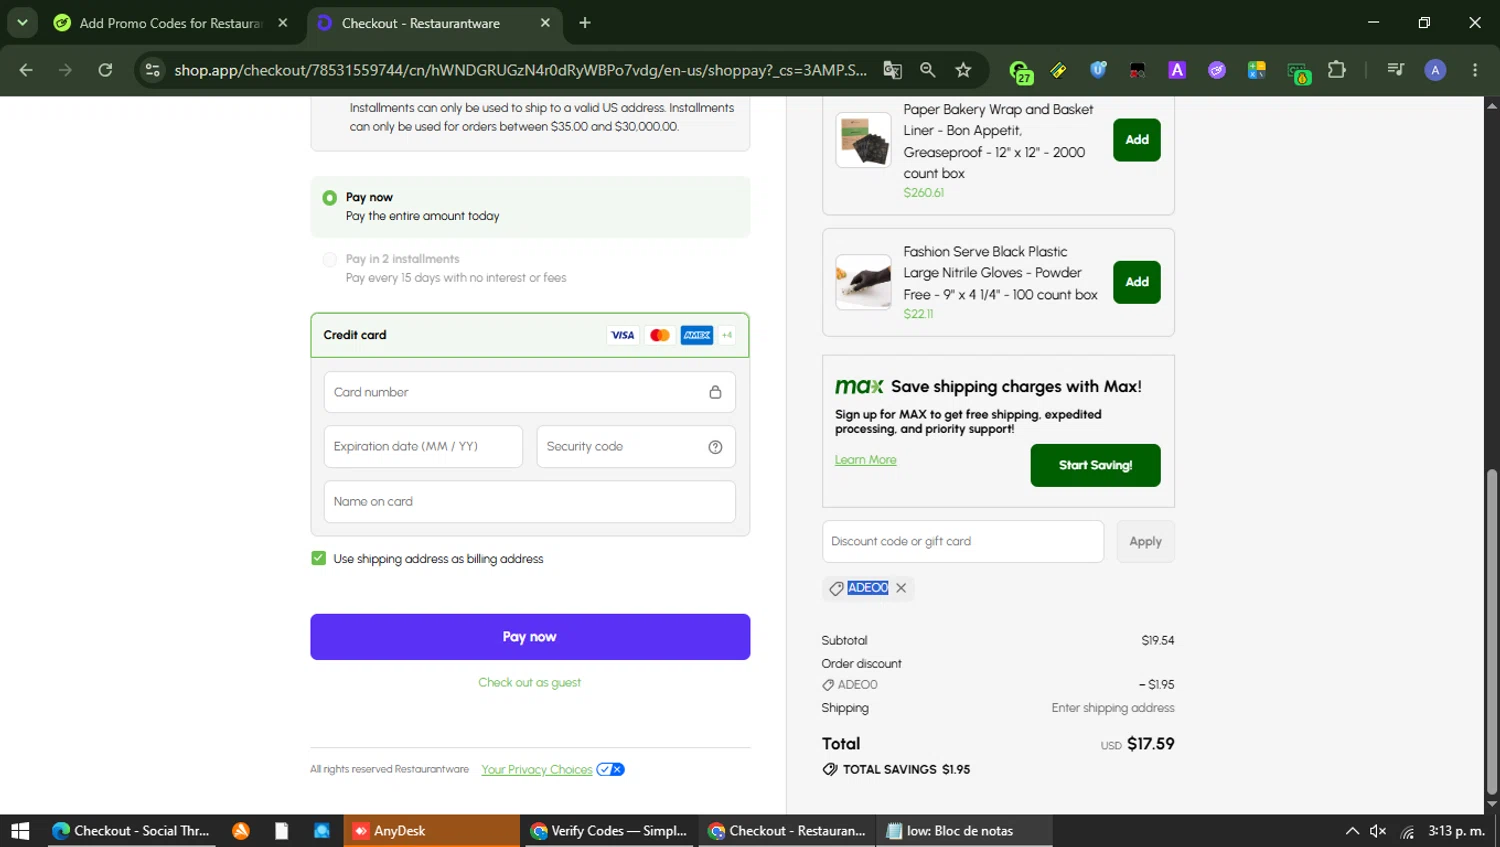Image resolution: width=1500 pixels, height=847 pixels.
Task: Click the Name on card field
Action: coord(529,502)
